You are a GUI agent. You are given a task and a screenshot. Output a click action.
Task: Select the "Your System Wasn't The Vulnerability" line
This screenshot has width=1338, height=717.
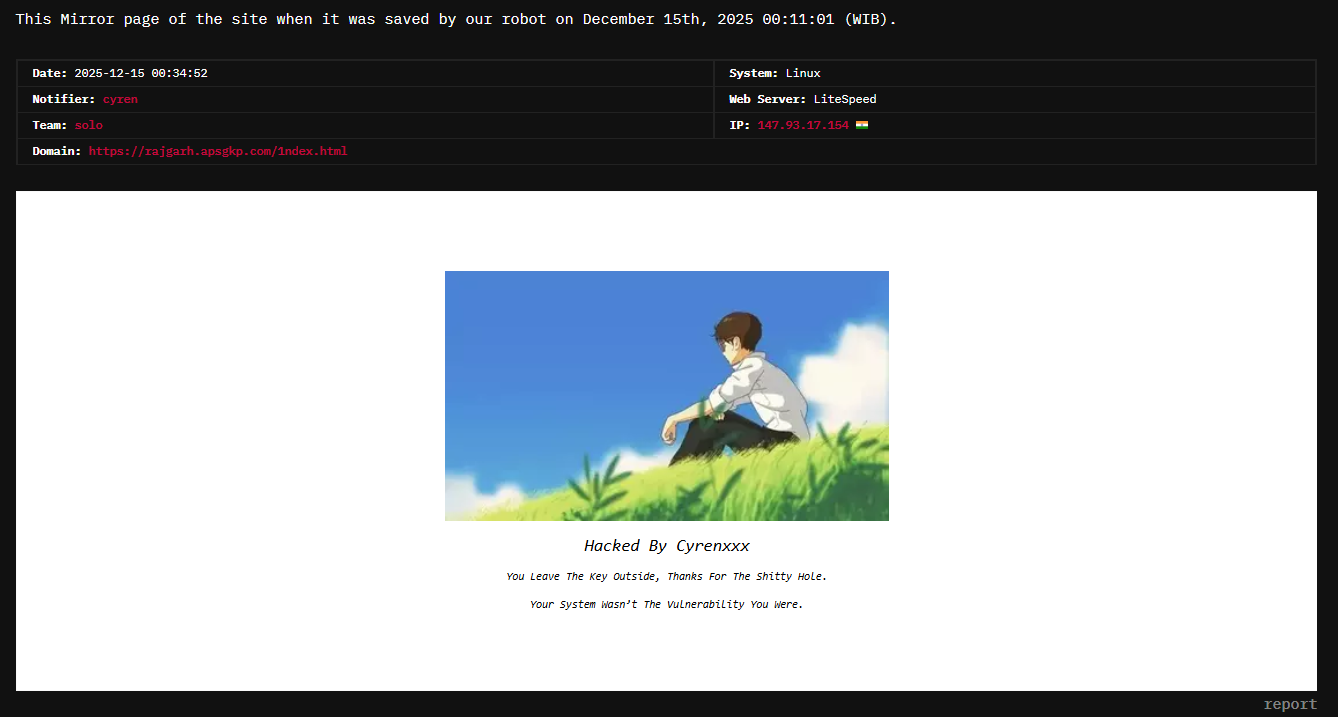pyautogui.click(x=666, y=604)
